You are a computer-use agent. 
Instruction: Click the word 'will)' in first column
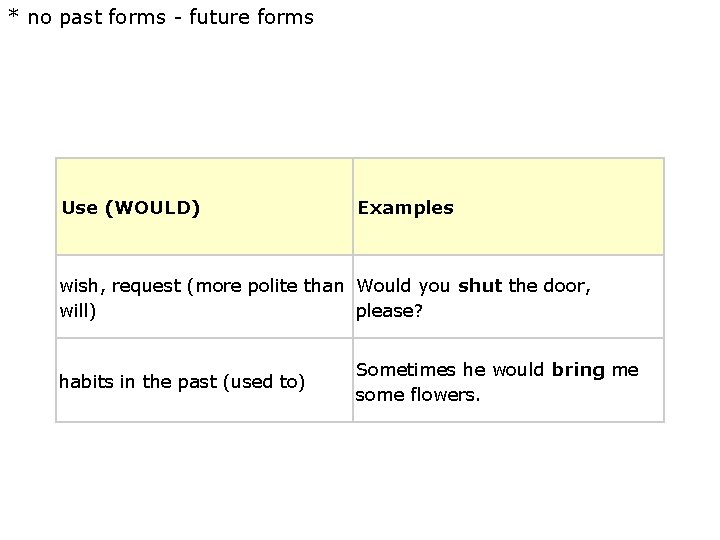click(x=78, y=311)
